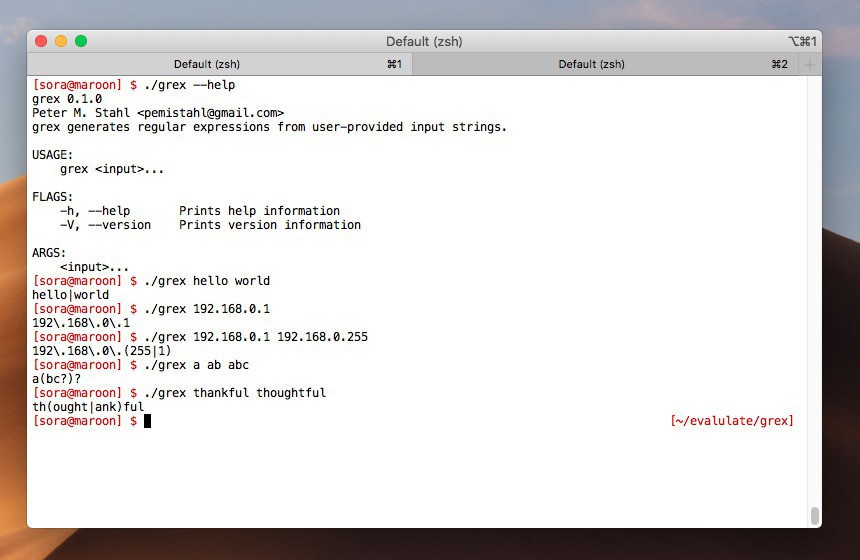
Task: Add a new terminal tab with plus button
Action: 810,65
